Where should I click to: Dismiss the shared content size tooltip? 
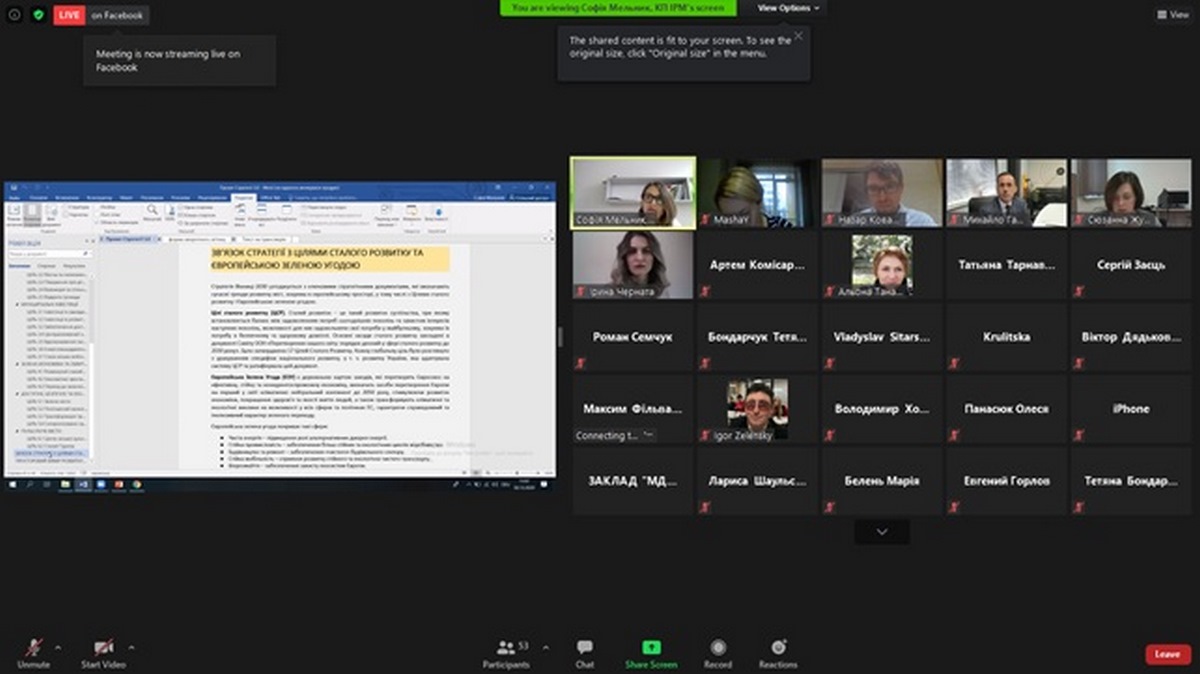pyautogui.click(x=798, y=36)
